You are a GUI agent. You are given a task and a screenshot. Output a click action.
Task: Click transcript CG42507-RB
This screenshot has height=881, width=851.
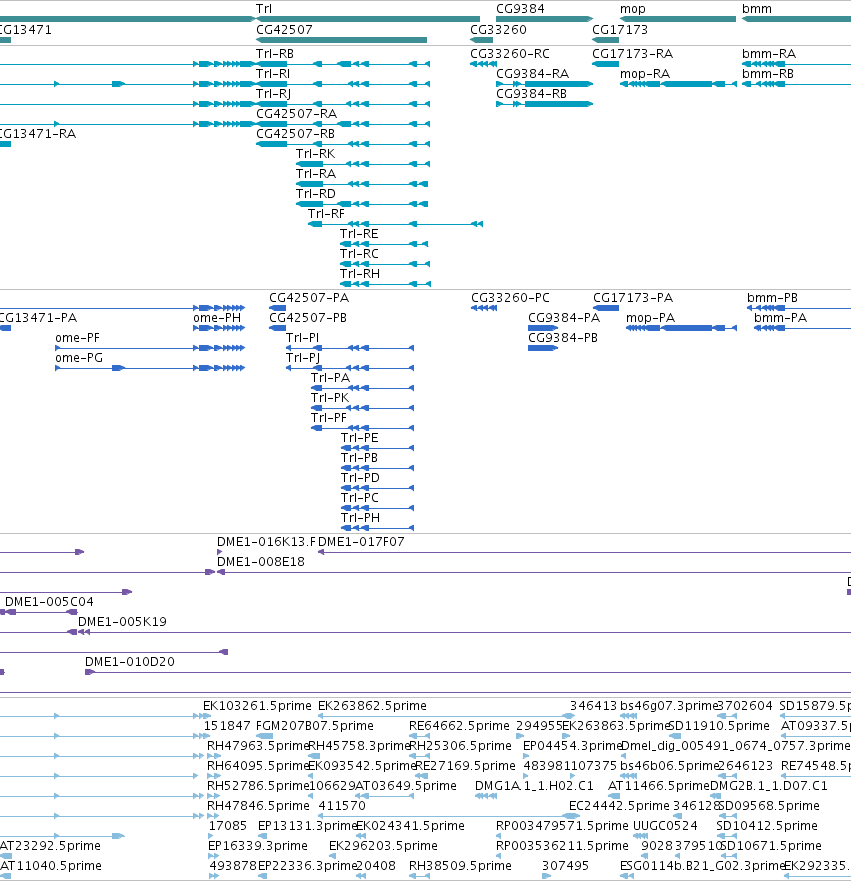click(x=295, y=134)
